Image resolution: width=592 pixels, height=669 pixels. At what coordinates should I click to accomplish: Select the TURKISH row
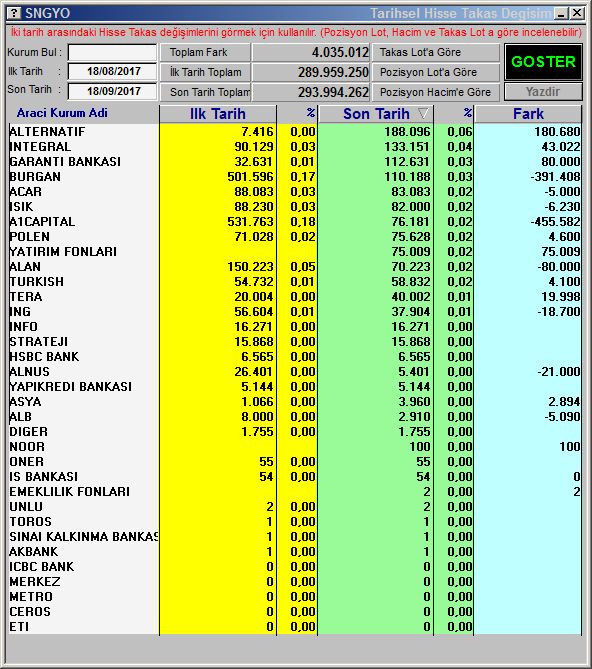tap(295, 282)
